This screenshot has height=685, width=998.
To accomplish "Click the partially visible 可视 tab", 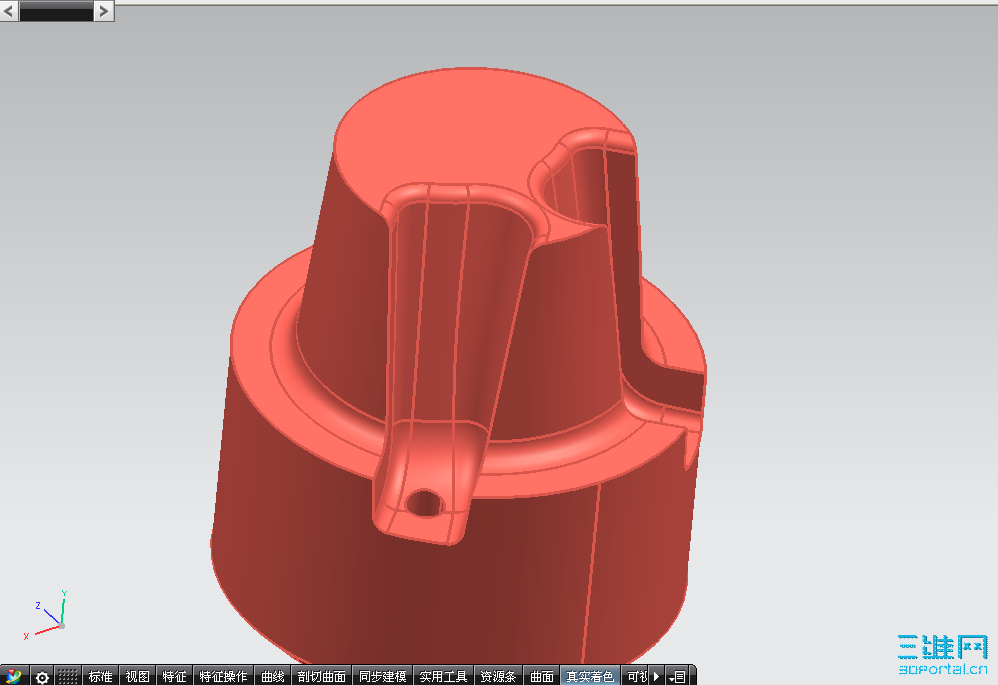I will (636, 676).
